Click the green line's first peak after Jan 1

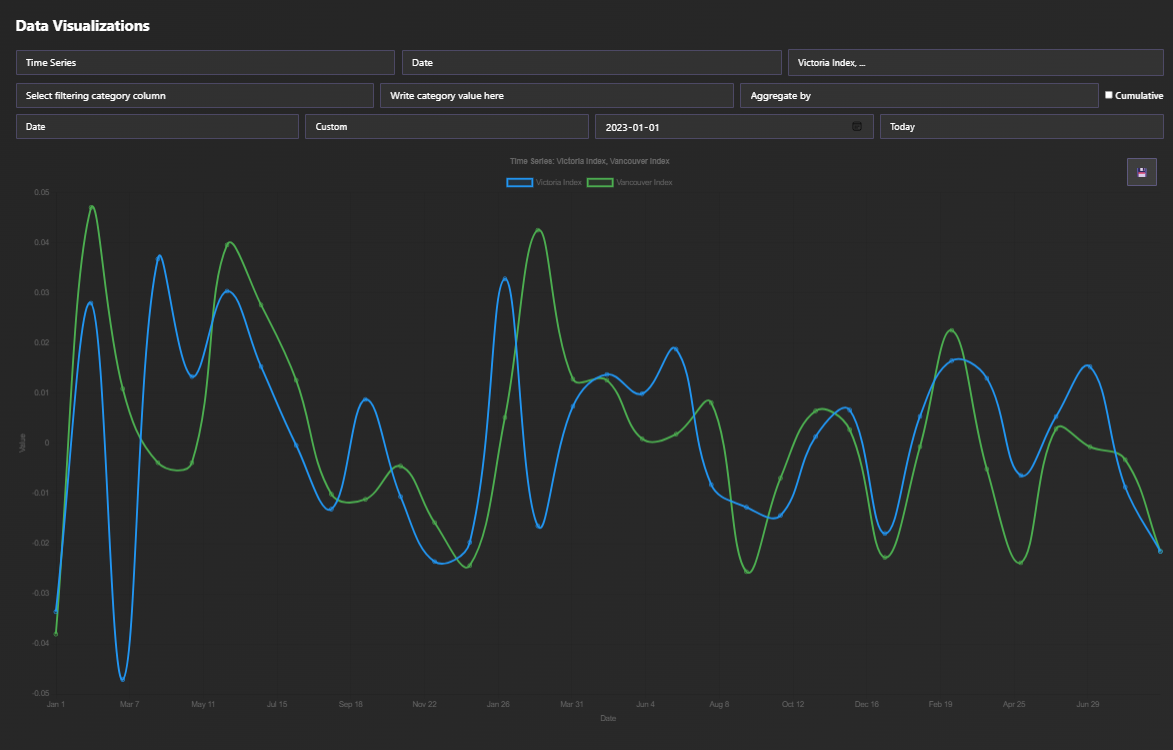pyautogui.click(x=92, y=207)
